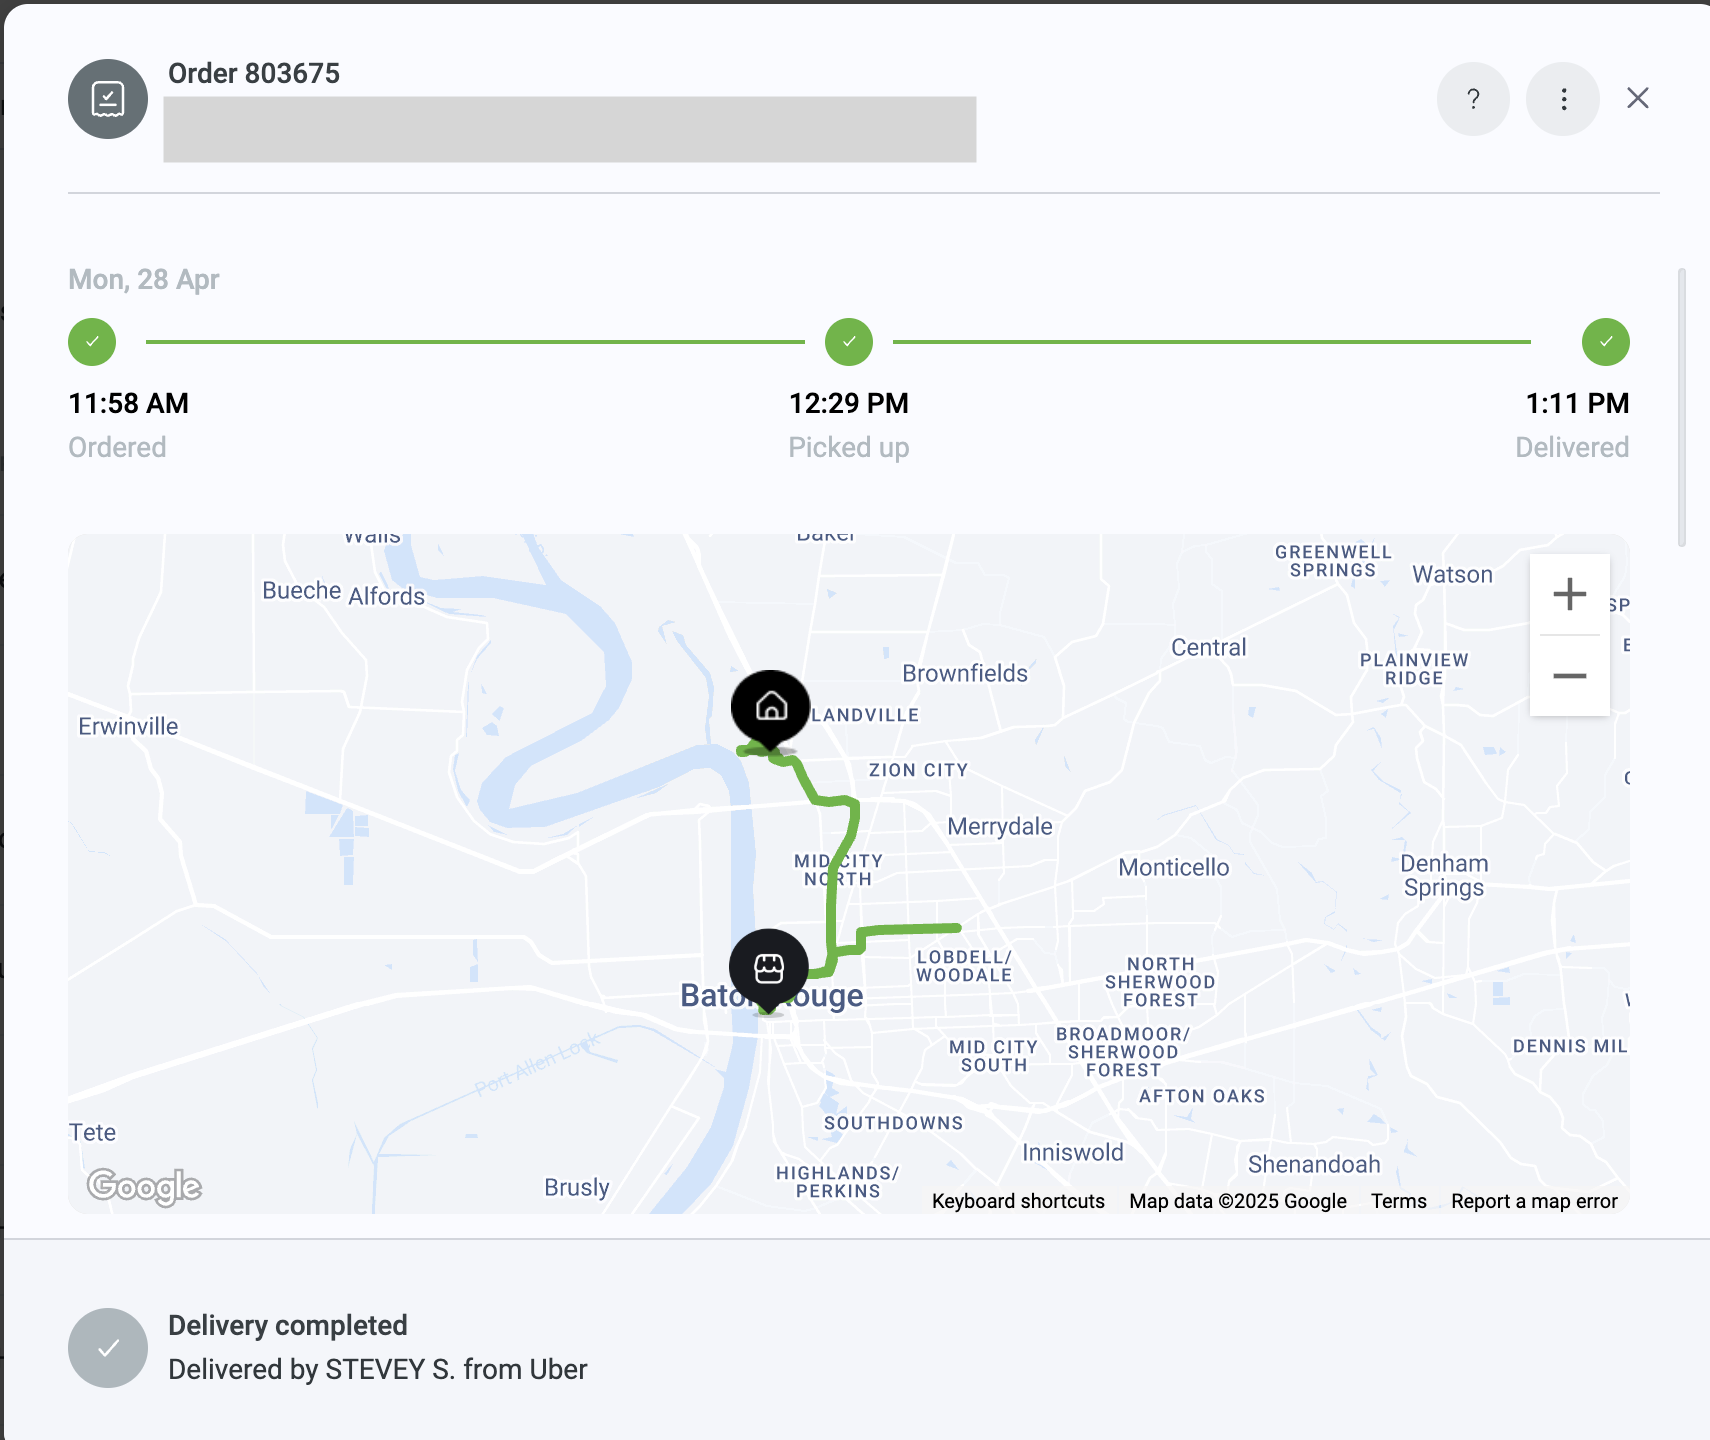This screenshot has height=1440, width=1710.
Task: Click the home destination map pin
Action: tap(770, 707)
